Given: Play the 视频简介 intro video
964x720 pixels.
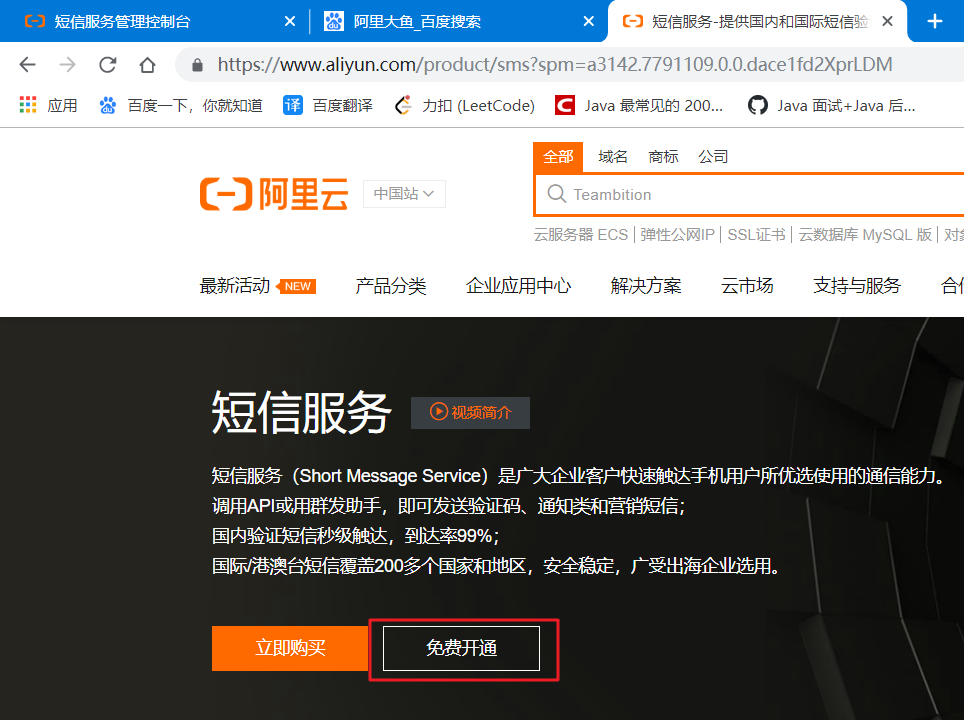Looking at the screenshot, I should (x=470, y=413).
